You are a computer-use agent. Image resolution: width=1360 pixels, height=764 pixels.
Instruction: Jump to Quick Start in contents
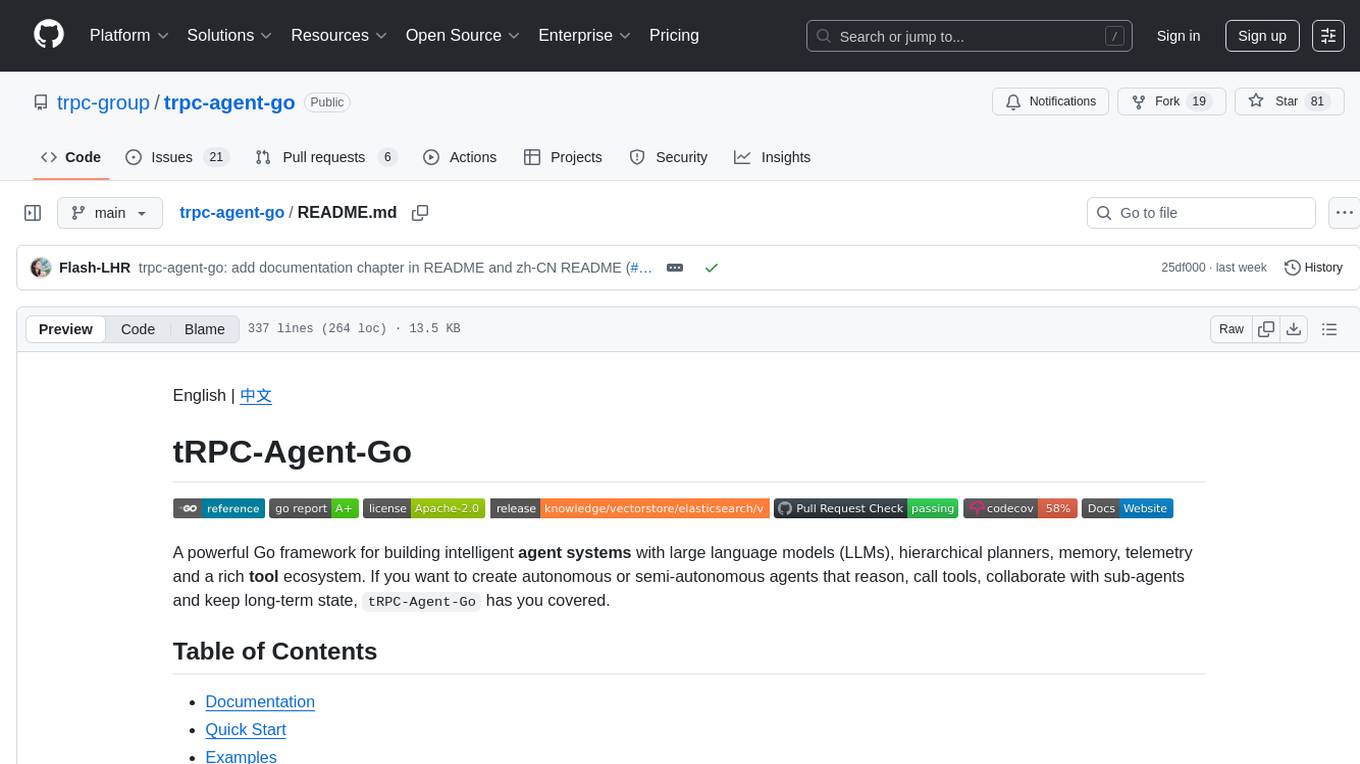(246, 729)
